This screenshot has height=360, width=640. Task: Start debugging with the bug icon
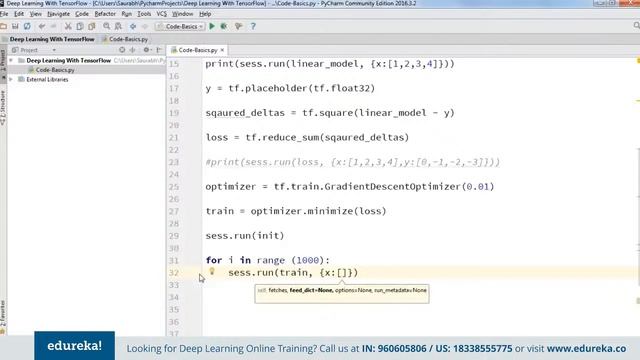coord(224,26)
